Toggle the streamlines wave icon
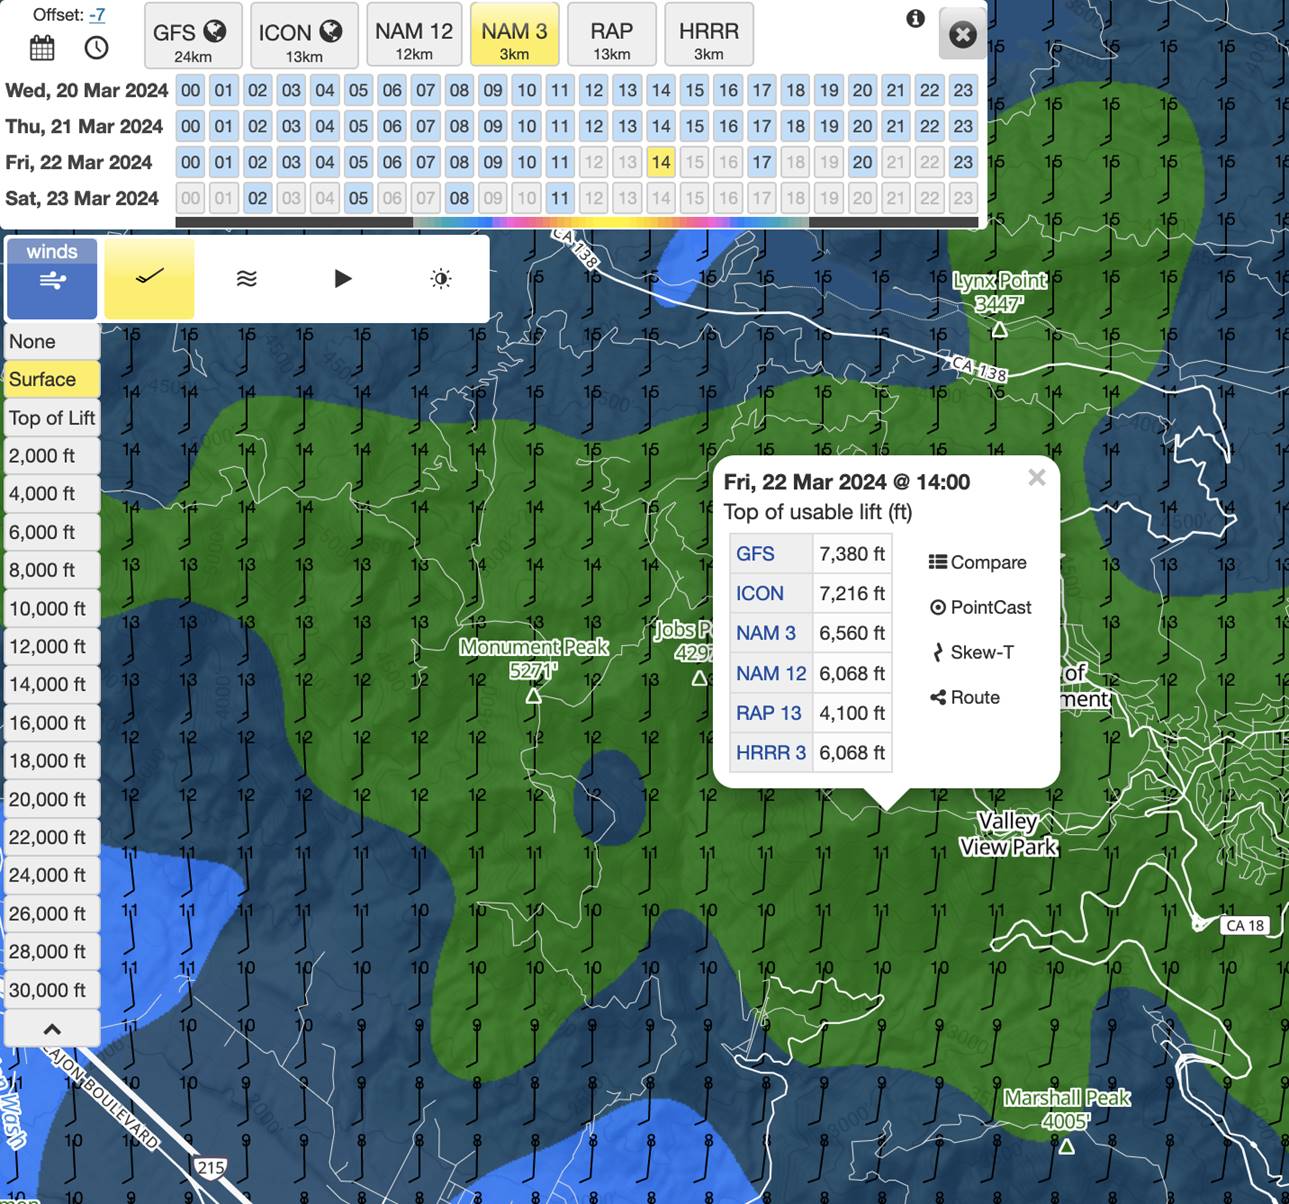1289x1204 pixels. (246, 278)
